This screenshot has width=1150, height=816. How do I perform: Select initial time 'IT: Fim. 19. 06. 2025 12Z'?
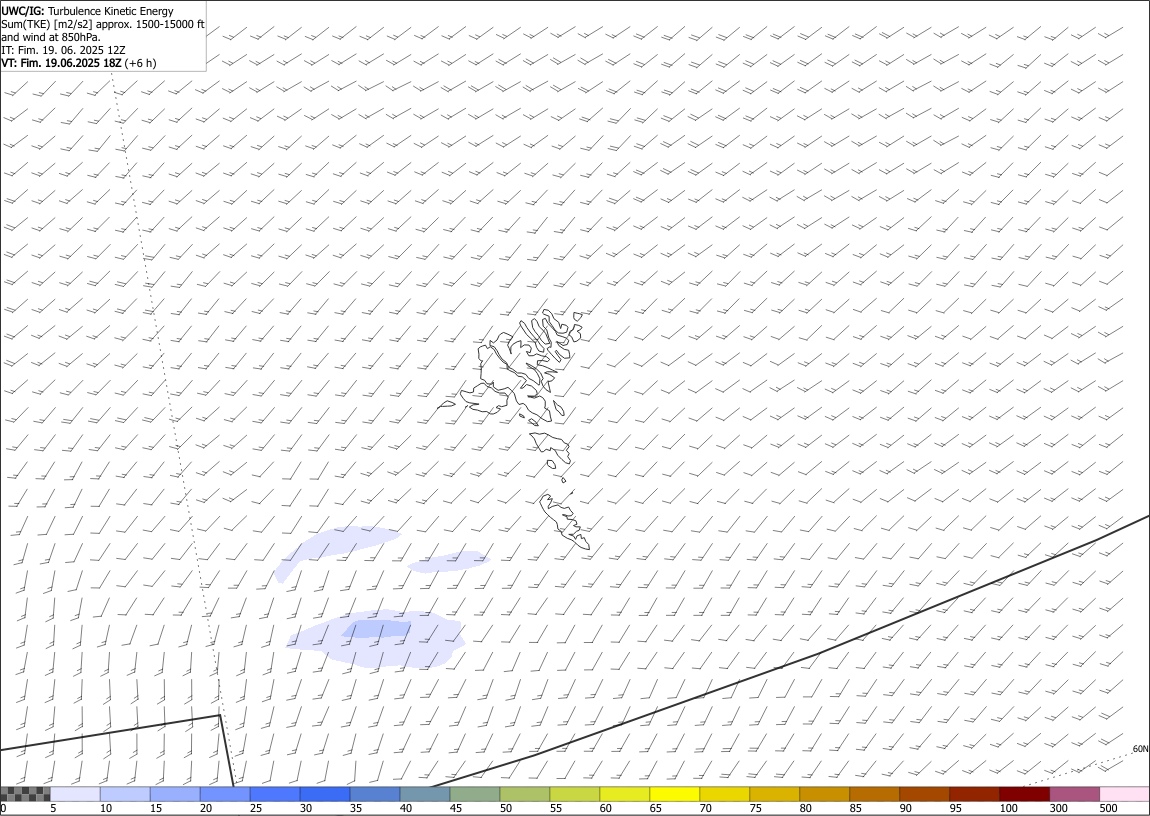(64, 50)
